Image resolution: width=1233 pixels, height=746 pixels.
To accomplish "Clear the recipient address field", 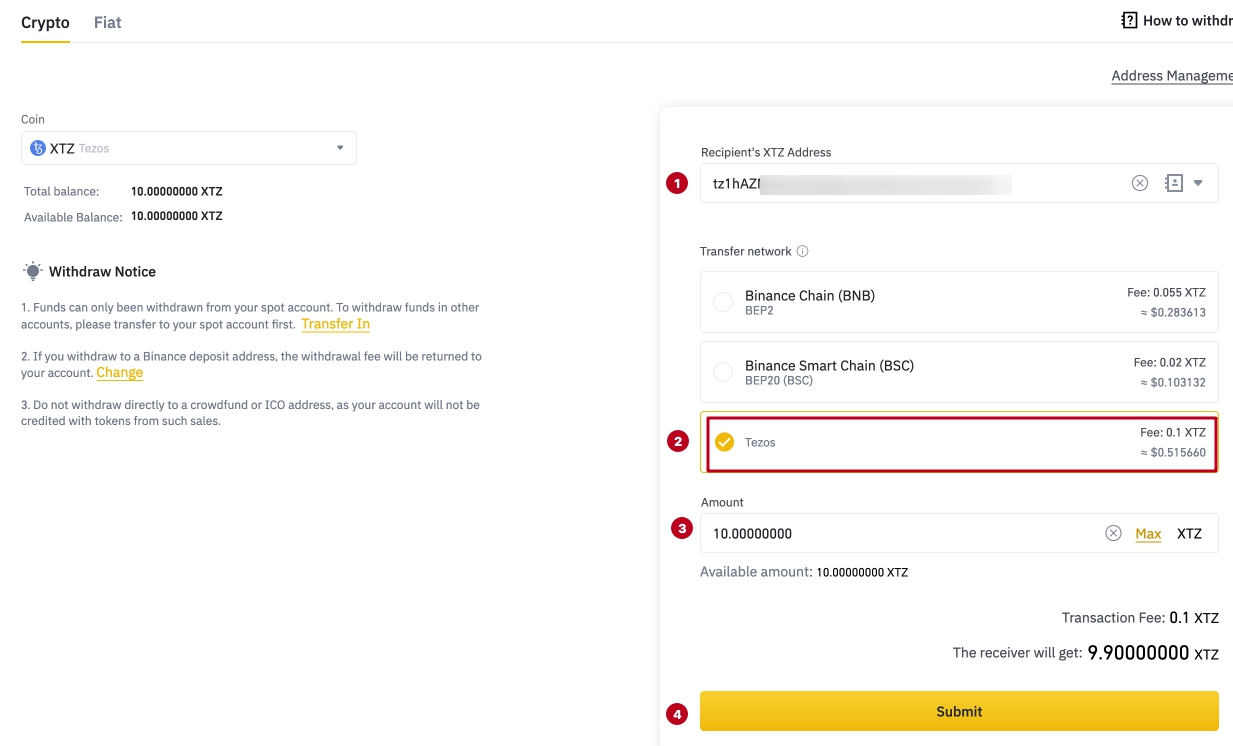I will point(1140,183).
